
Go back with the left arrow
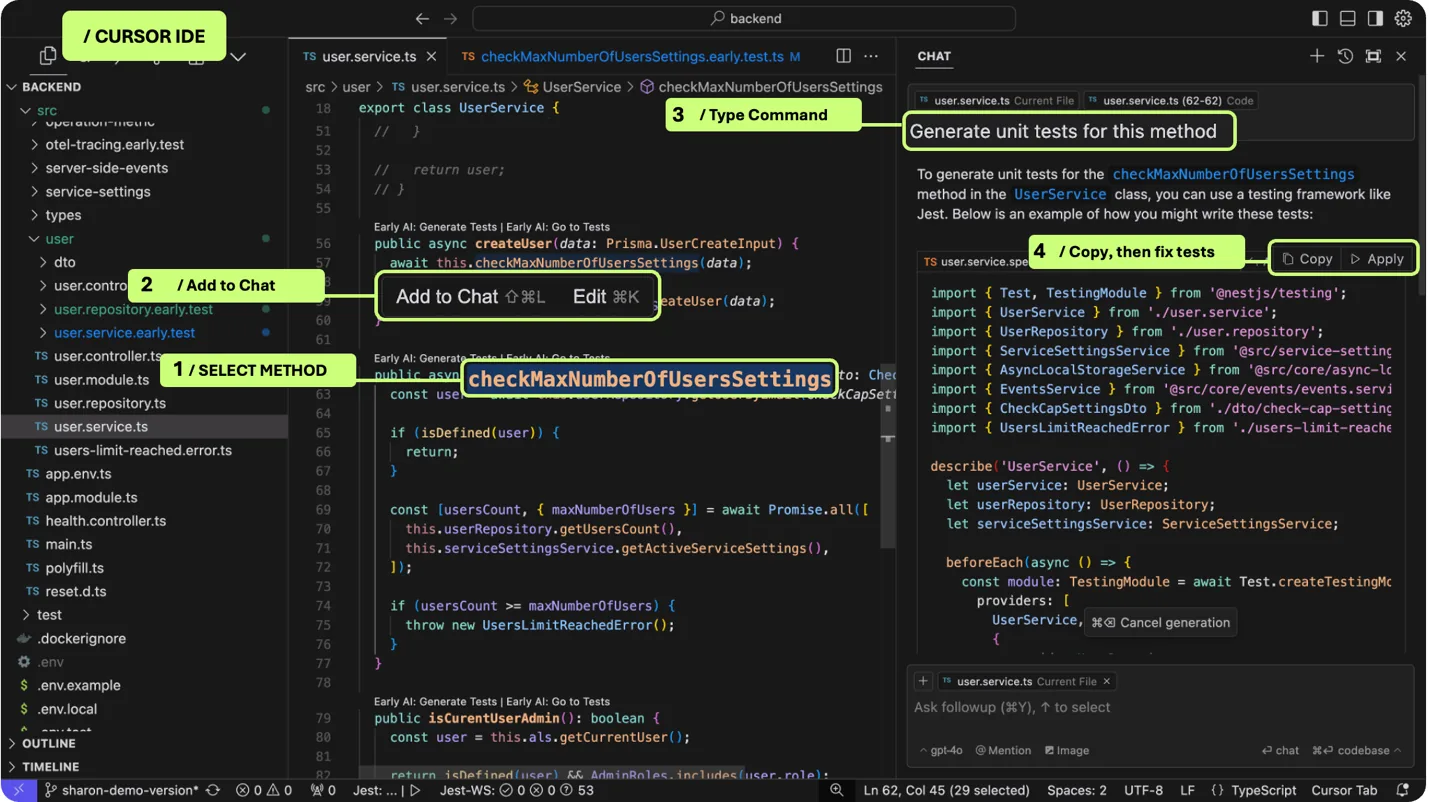pos(422,18)
